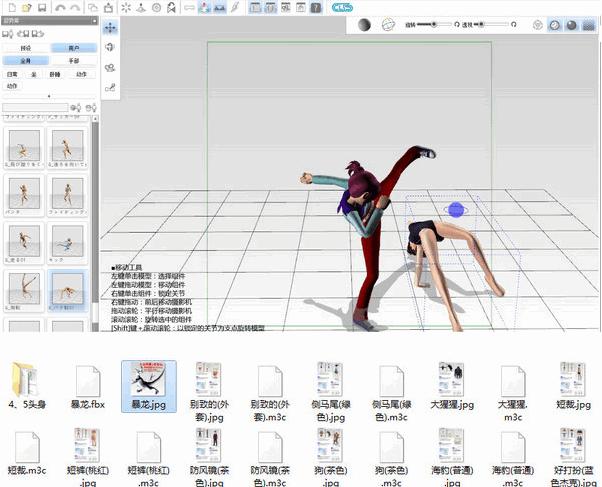This screenshot has width=602, height=487.
Task: Select the 手部 hand tab
Action: point(74,61)
